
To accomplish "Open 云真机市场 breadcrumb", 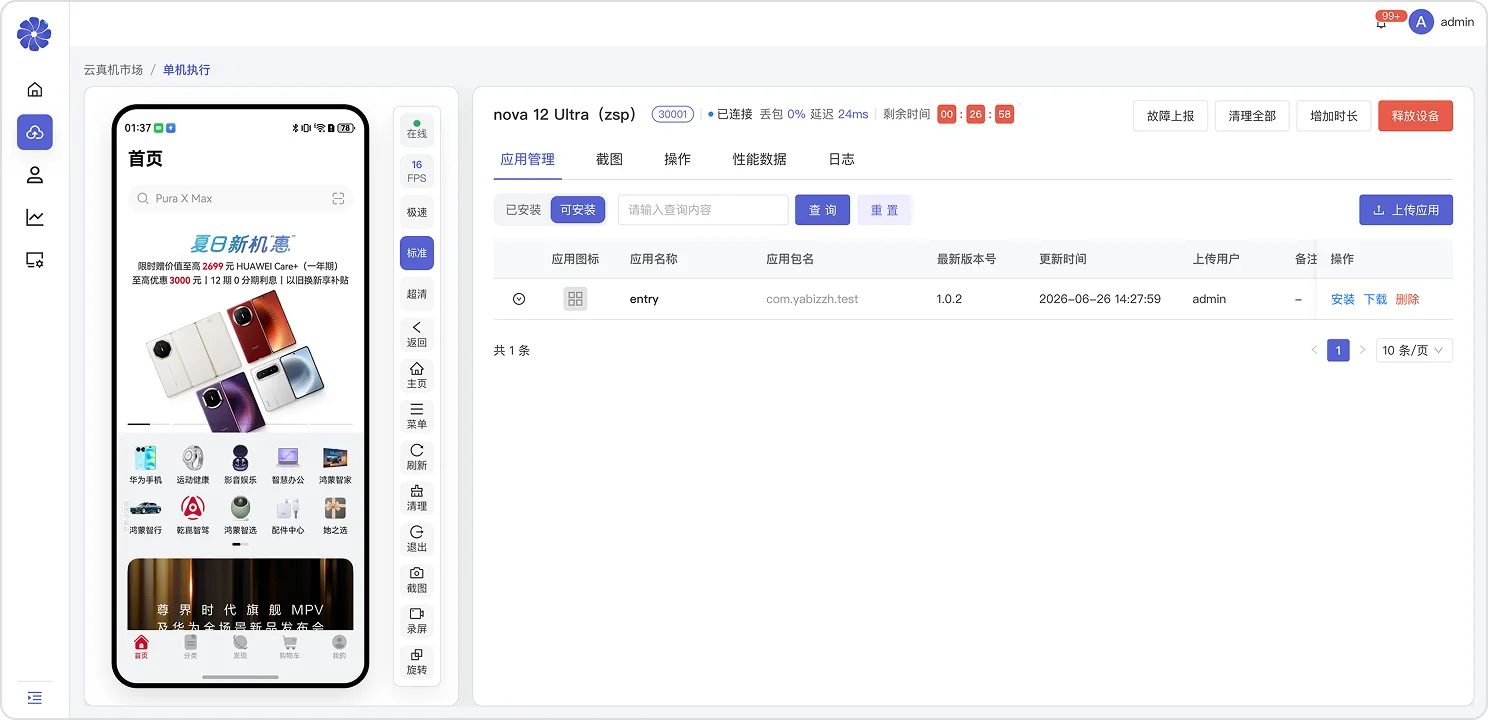I will point(113,70).
